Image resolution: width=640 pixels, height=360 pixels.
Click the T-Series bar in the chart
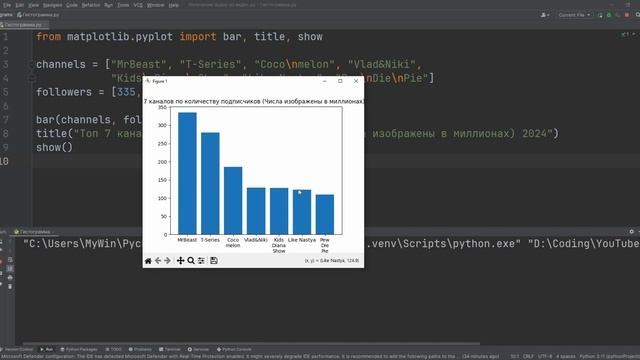pos(210,183)
